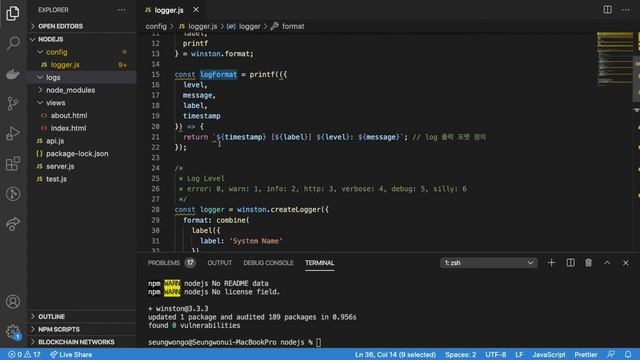This screenshot has width=640, height=360.
Task: Click the highlighted logFormat identifier
Action: tap(218, 74)
